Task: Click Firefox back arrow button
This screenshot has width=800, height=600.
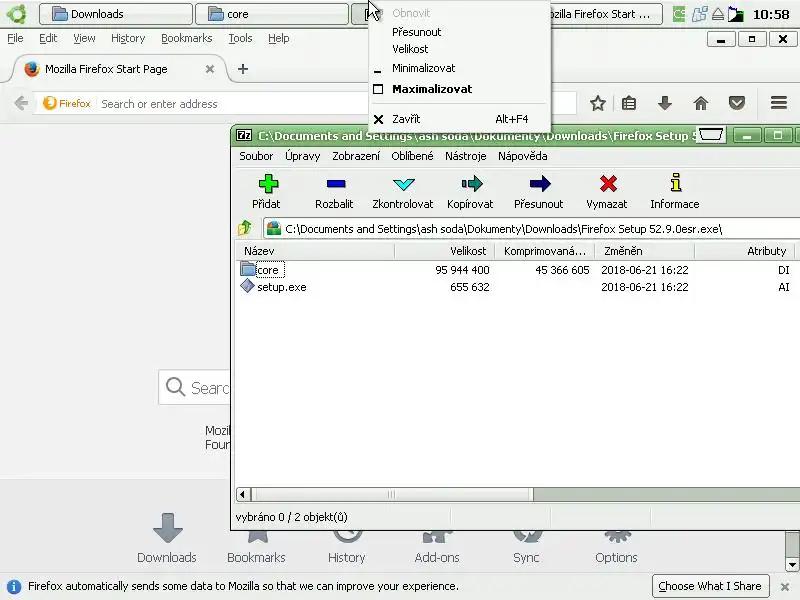Action: click(21, 104)
